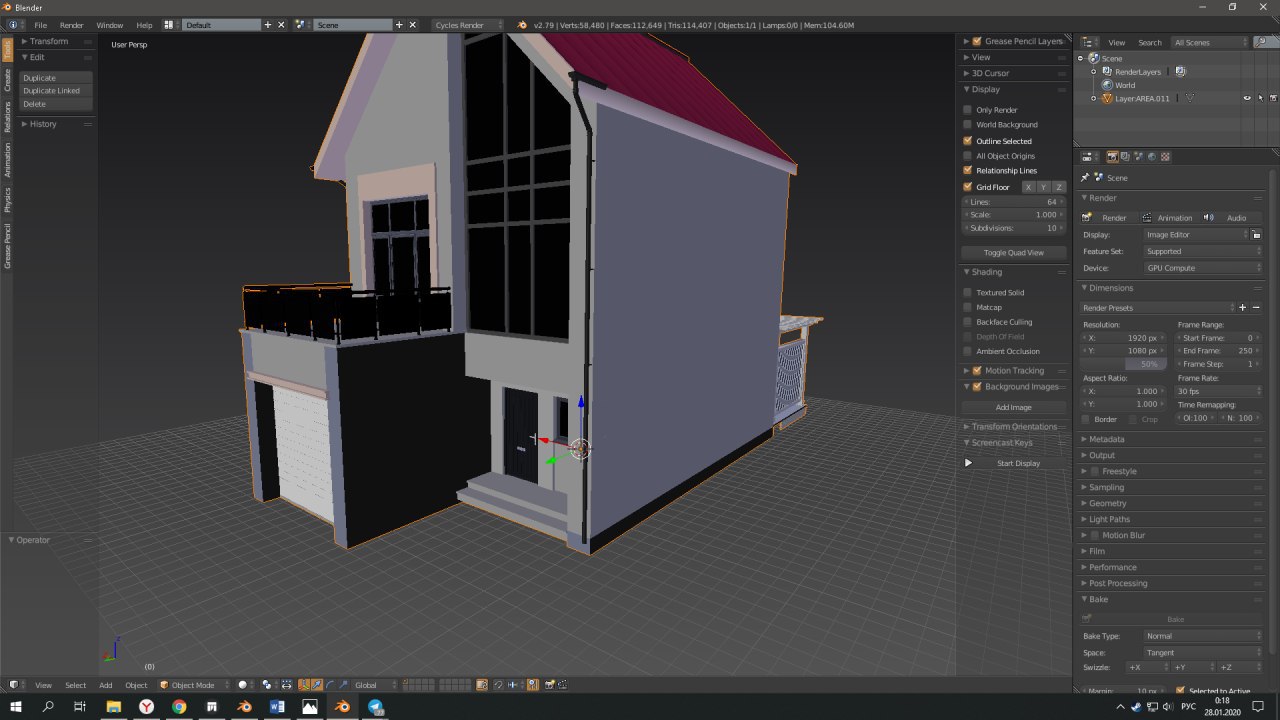This screenshot has width=1280, height=720.
Task: Switch to the Create tab in tool shelf
Action: click(7, 80)
